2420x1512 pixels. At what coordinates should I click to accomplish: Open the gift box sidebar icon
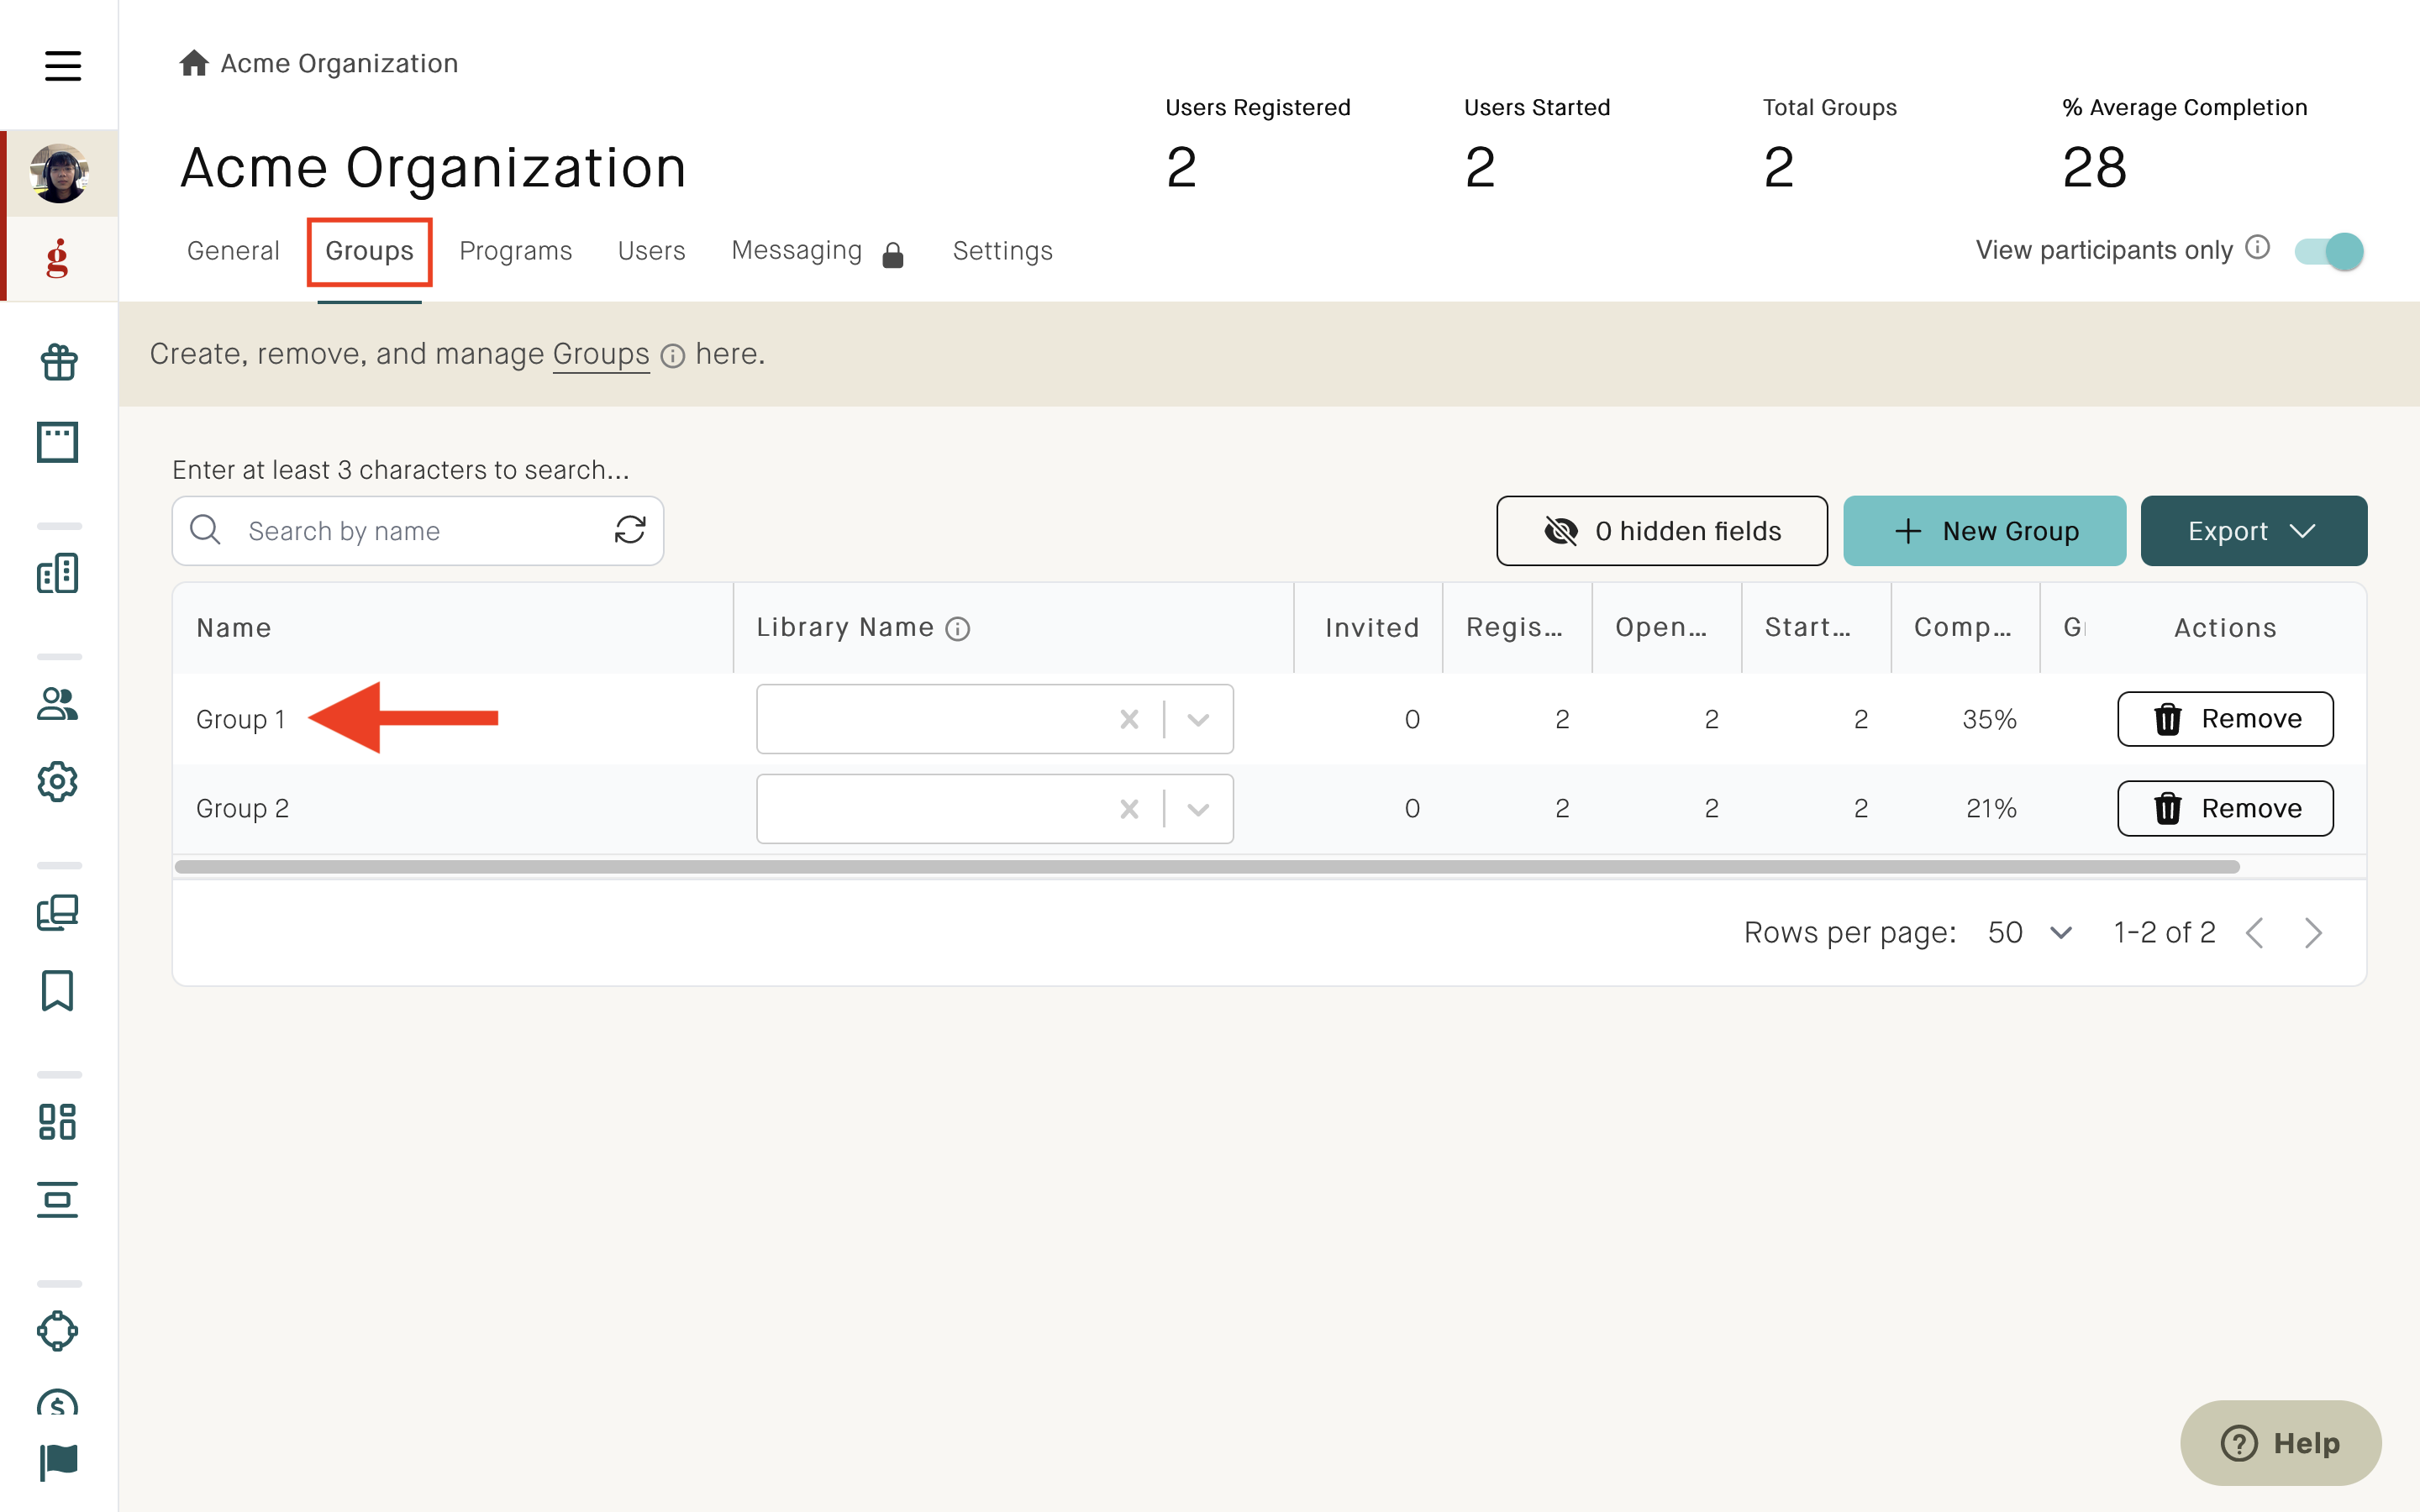(x=58, y=362)
